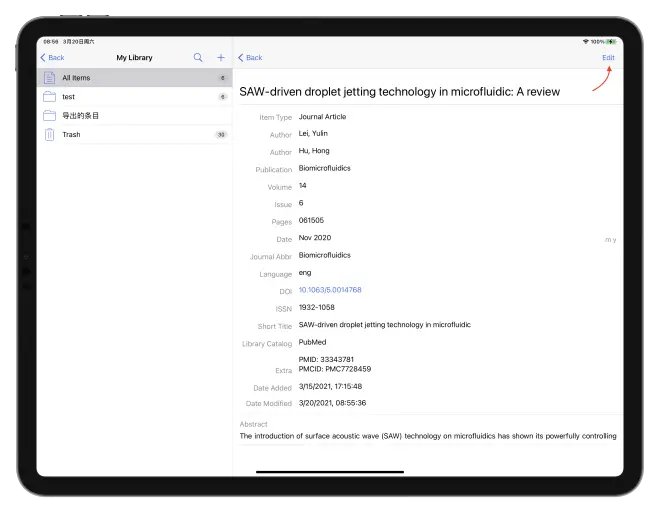Select Publication value Biomicrofluidics
This screenshot has height=513, width=660.
325,168
